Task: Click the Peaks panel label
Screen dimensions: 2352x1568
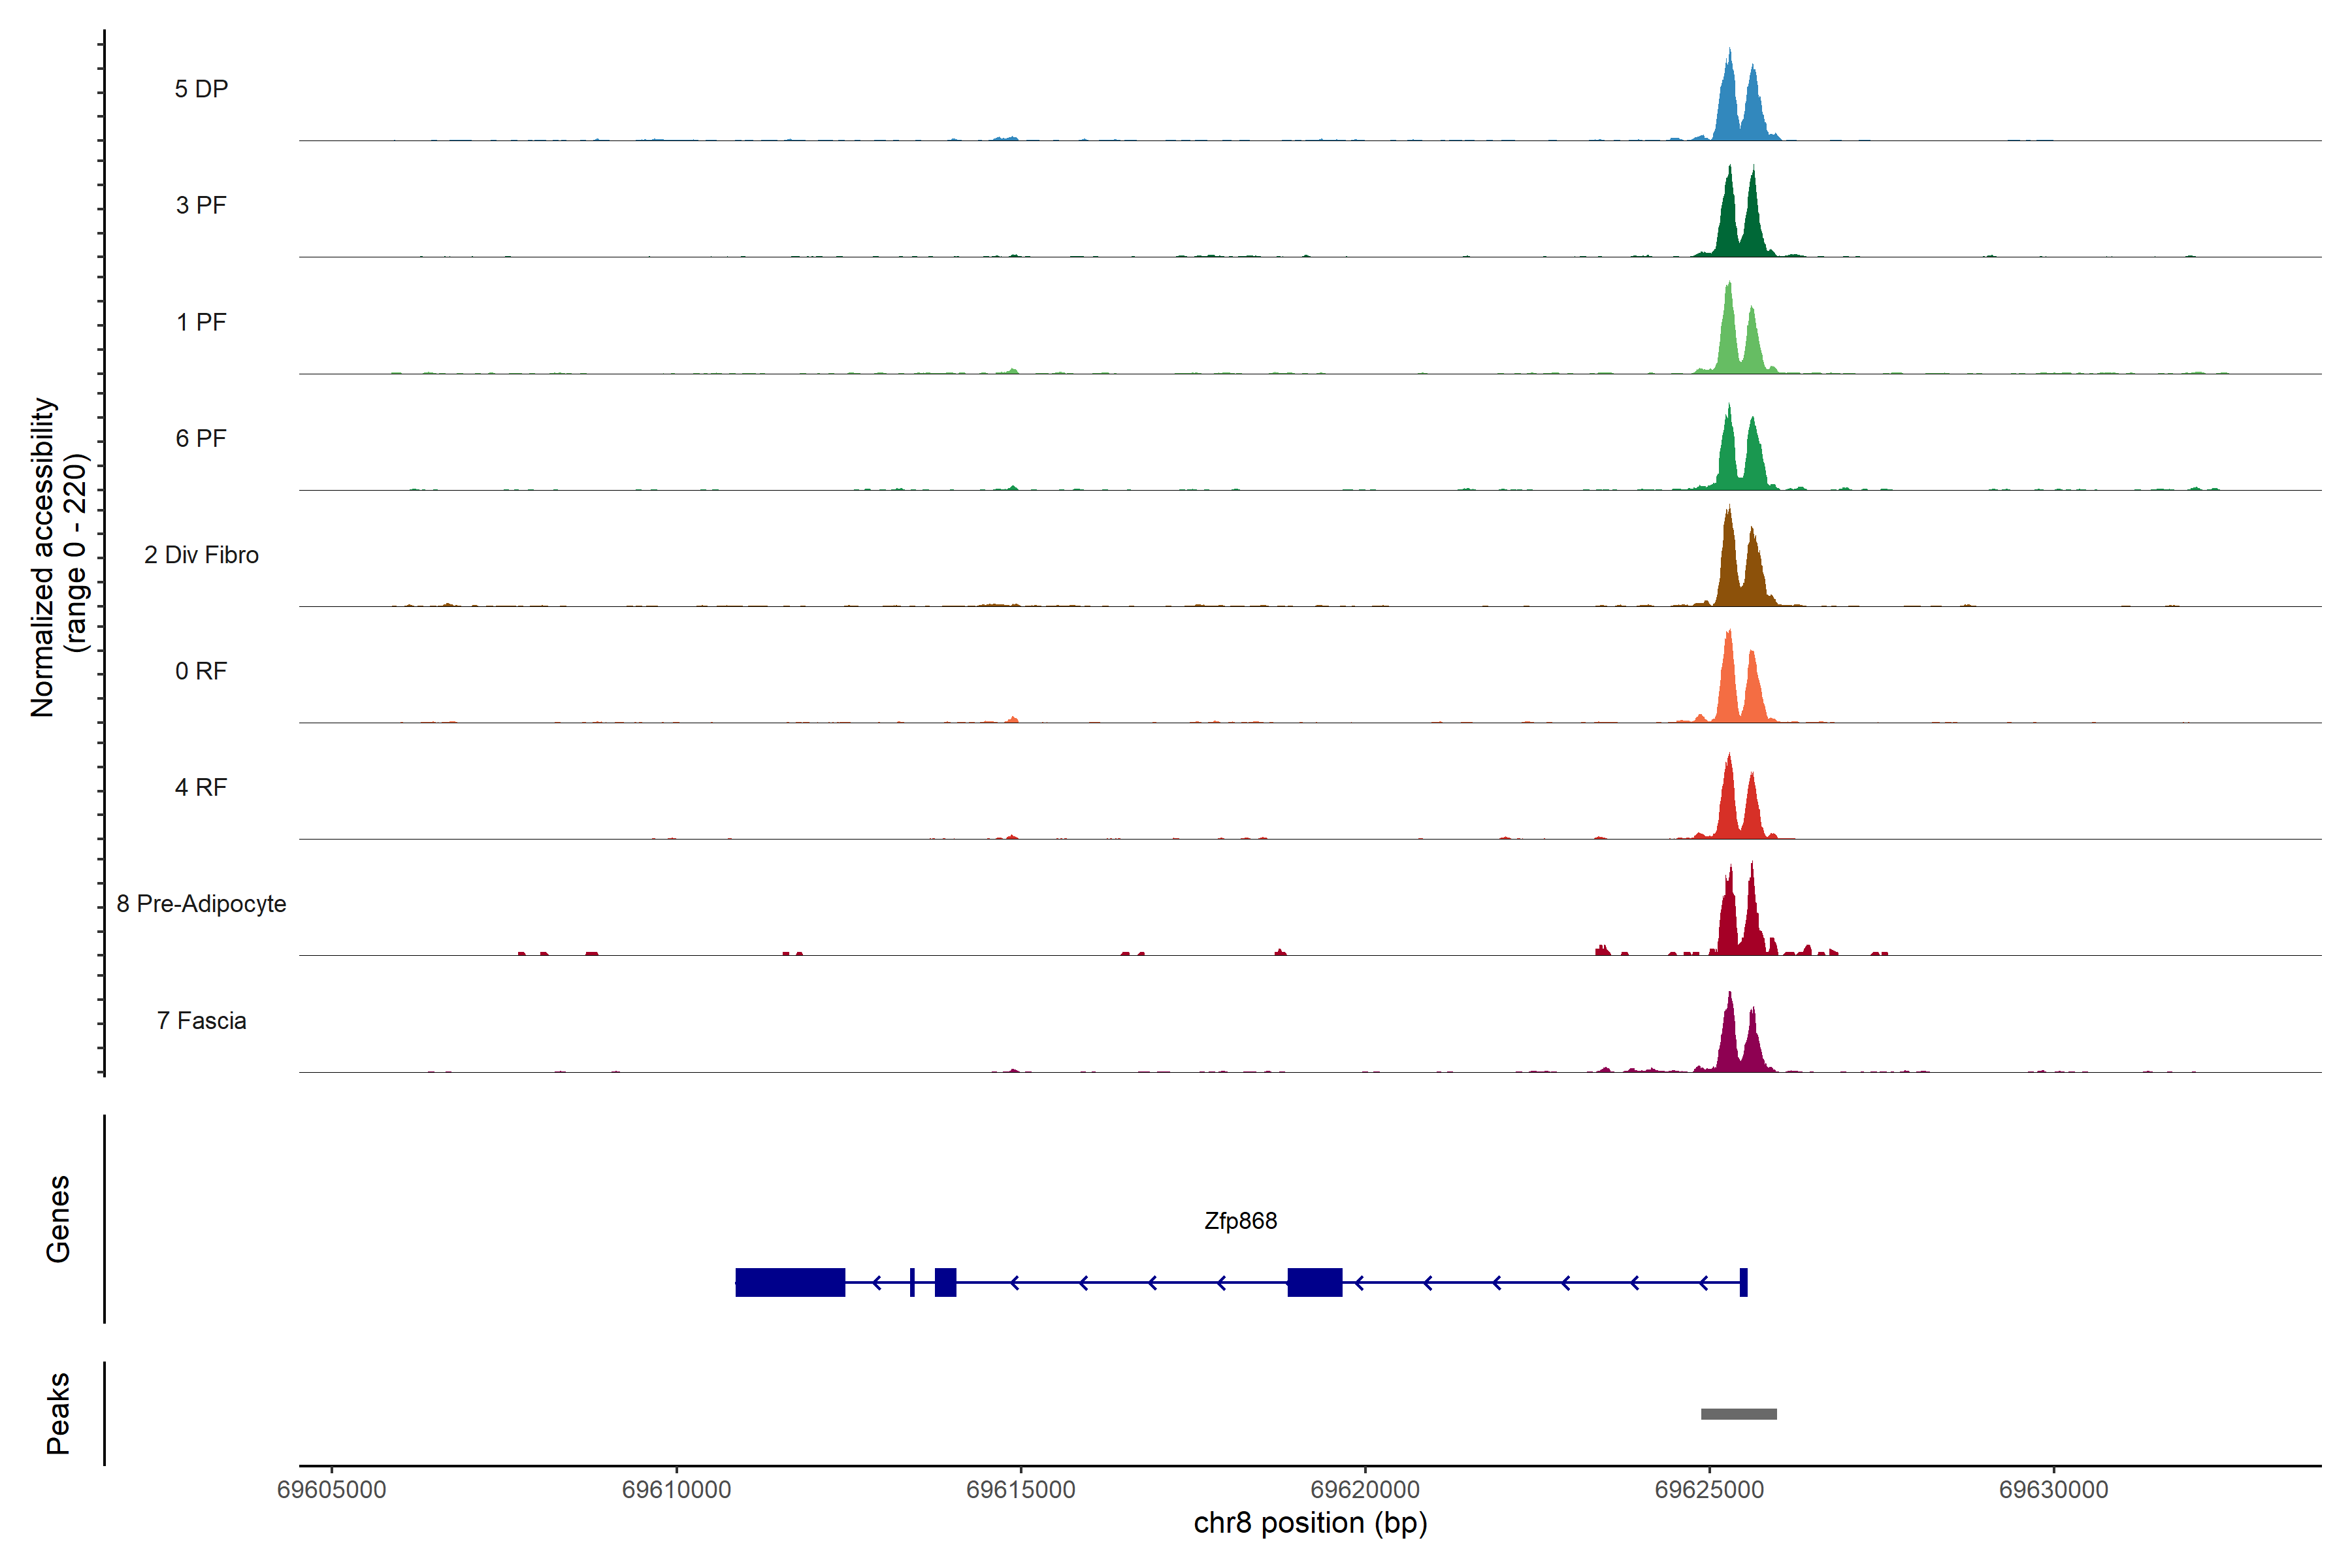Action: (58, 1413)
